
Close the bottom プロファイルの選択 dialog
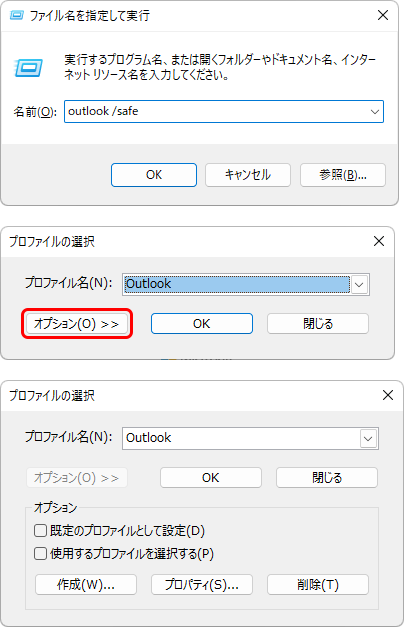388,395
